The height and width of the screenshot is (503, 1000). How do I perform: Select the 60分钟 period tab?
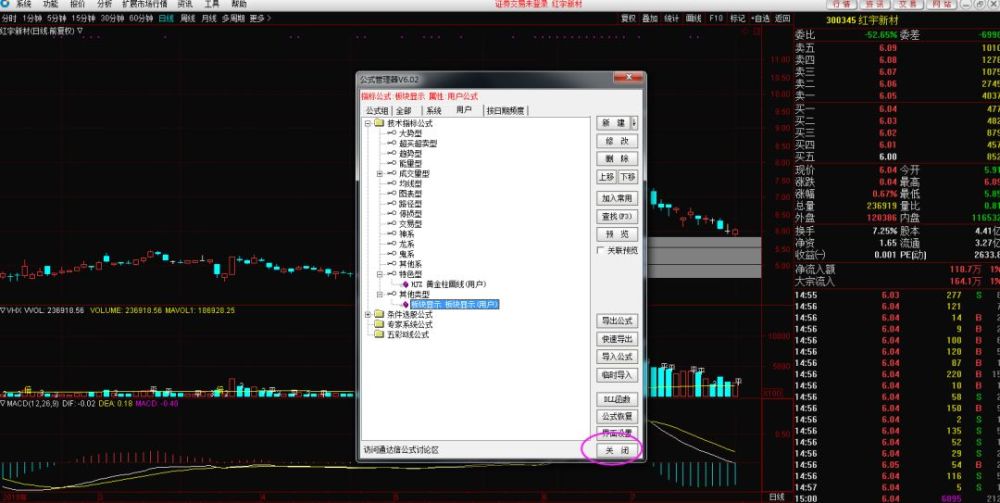[x=141, y=18]
